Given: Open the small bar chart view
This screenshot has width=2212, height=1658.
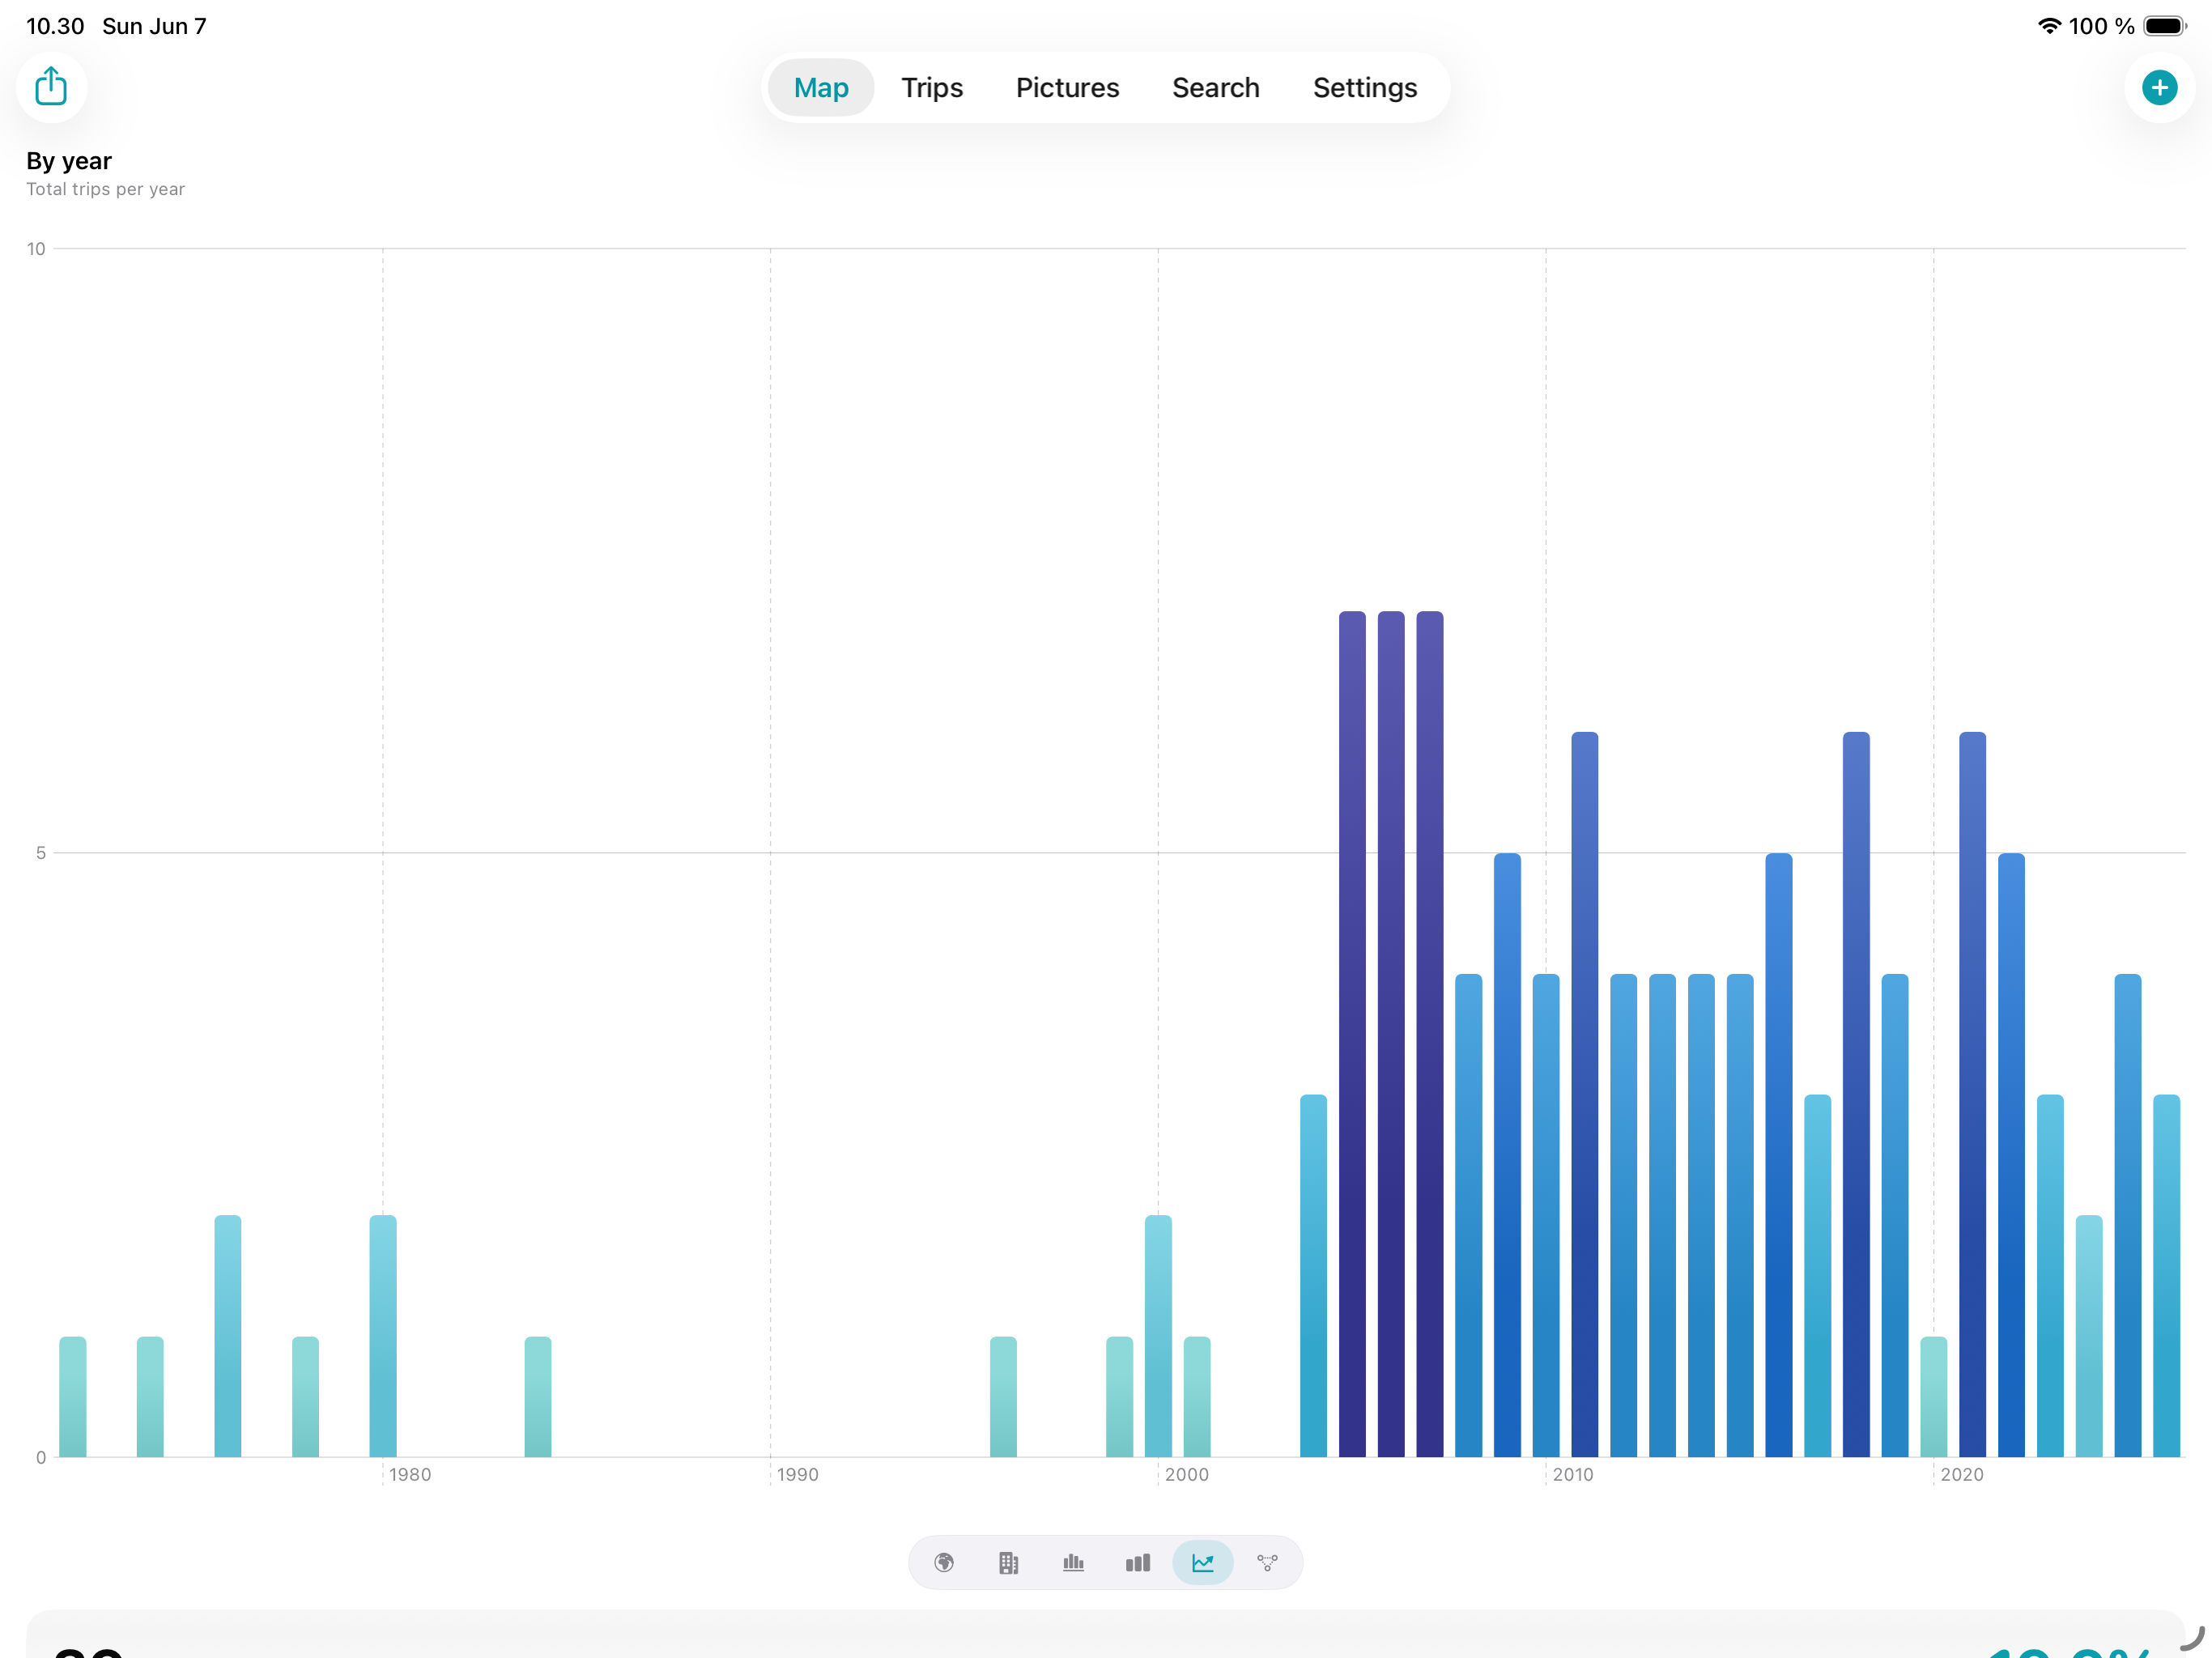Looking at the screenshot, I should pyautogui.click(x=1073, y=1562).
